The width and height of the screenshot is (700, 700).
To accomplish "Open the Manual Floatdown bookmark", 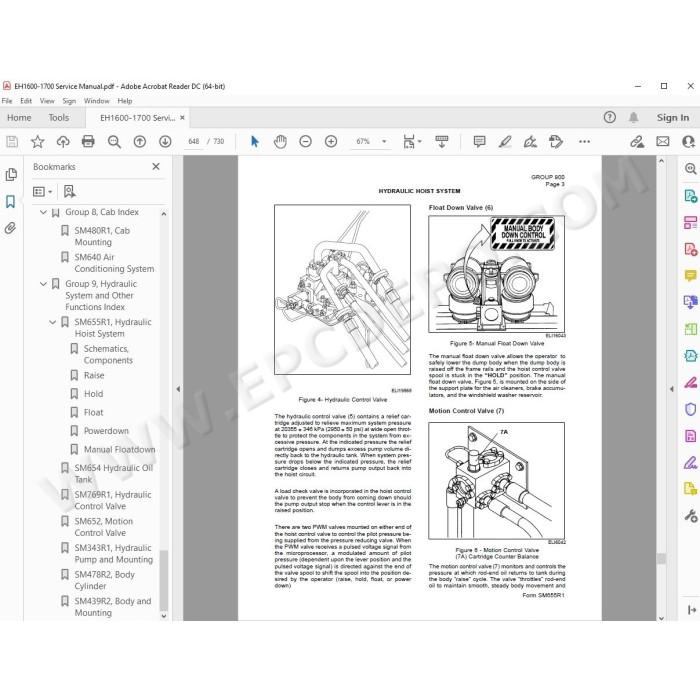I will point(119,449).
